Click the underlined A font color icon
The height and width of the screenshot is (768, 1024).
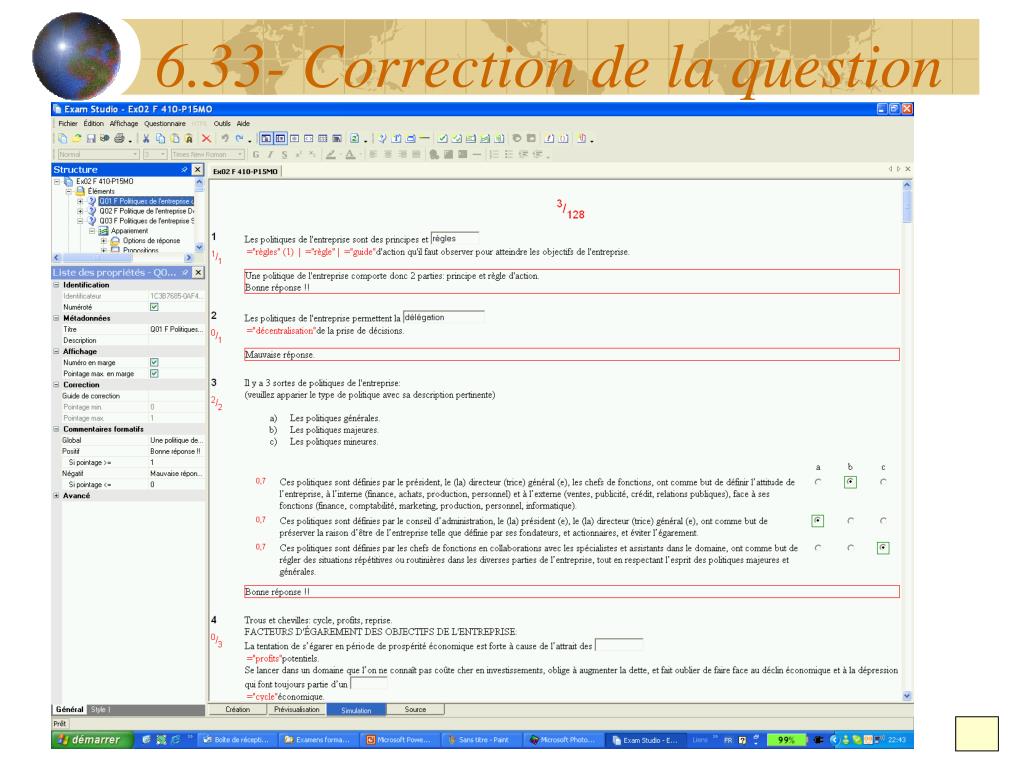click(x=351, y=155)
